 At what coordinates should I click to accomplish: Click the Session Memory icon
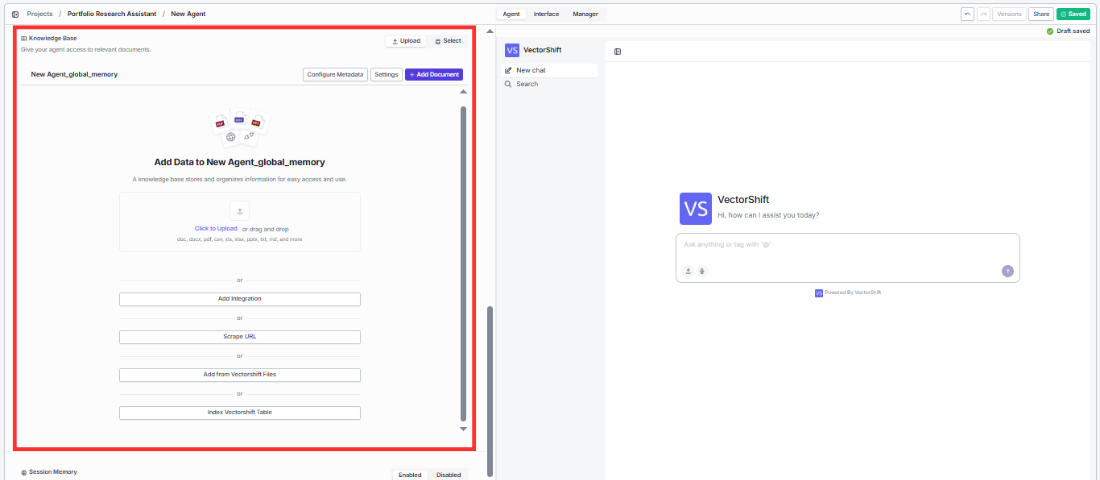point(24,472)
